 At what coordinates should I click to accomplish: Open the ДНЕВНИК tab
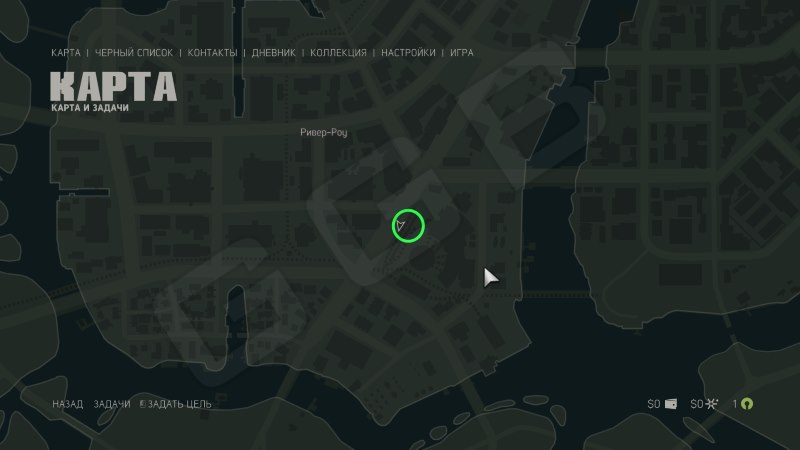click(x=273, y=53)
